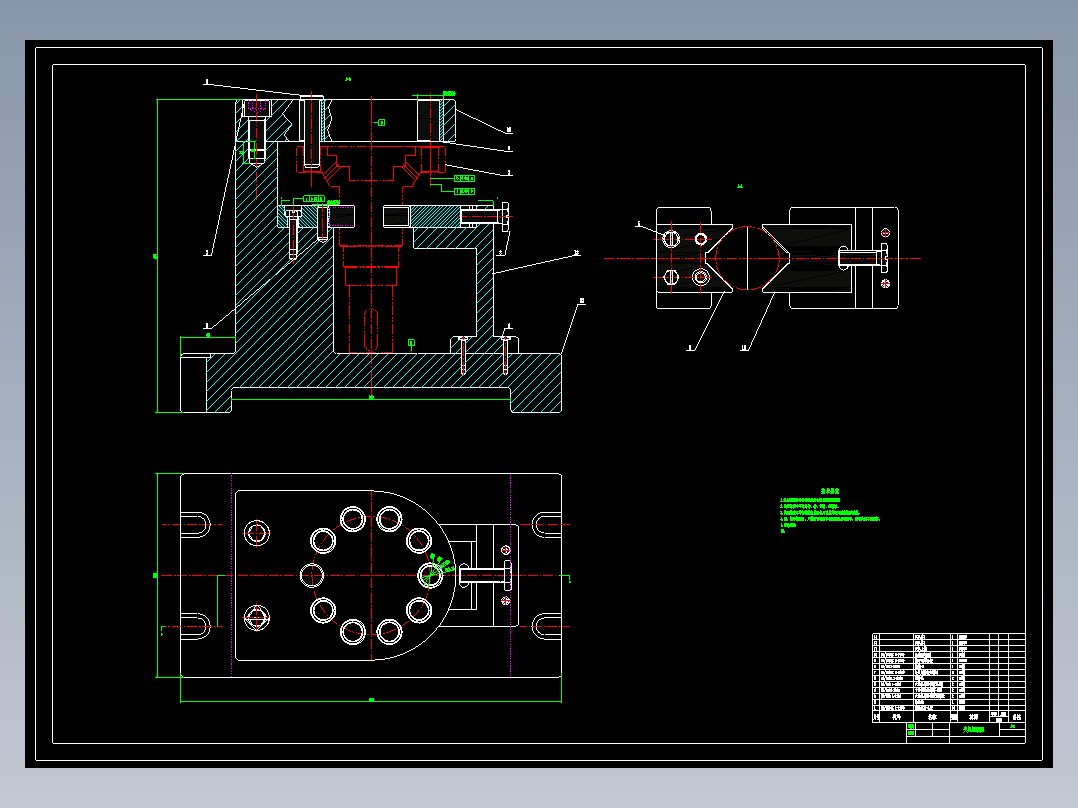The width and height of the screenshot is (1078, 808).
Task: Select the overall width dimension below plan view
Action: point(371,701)
